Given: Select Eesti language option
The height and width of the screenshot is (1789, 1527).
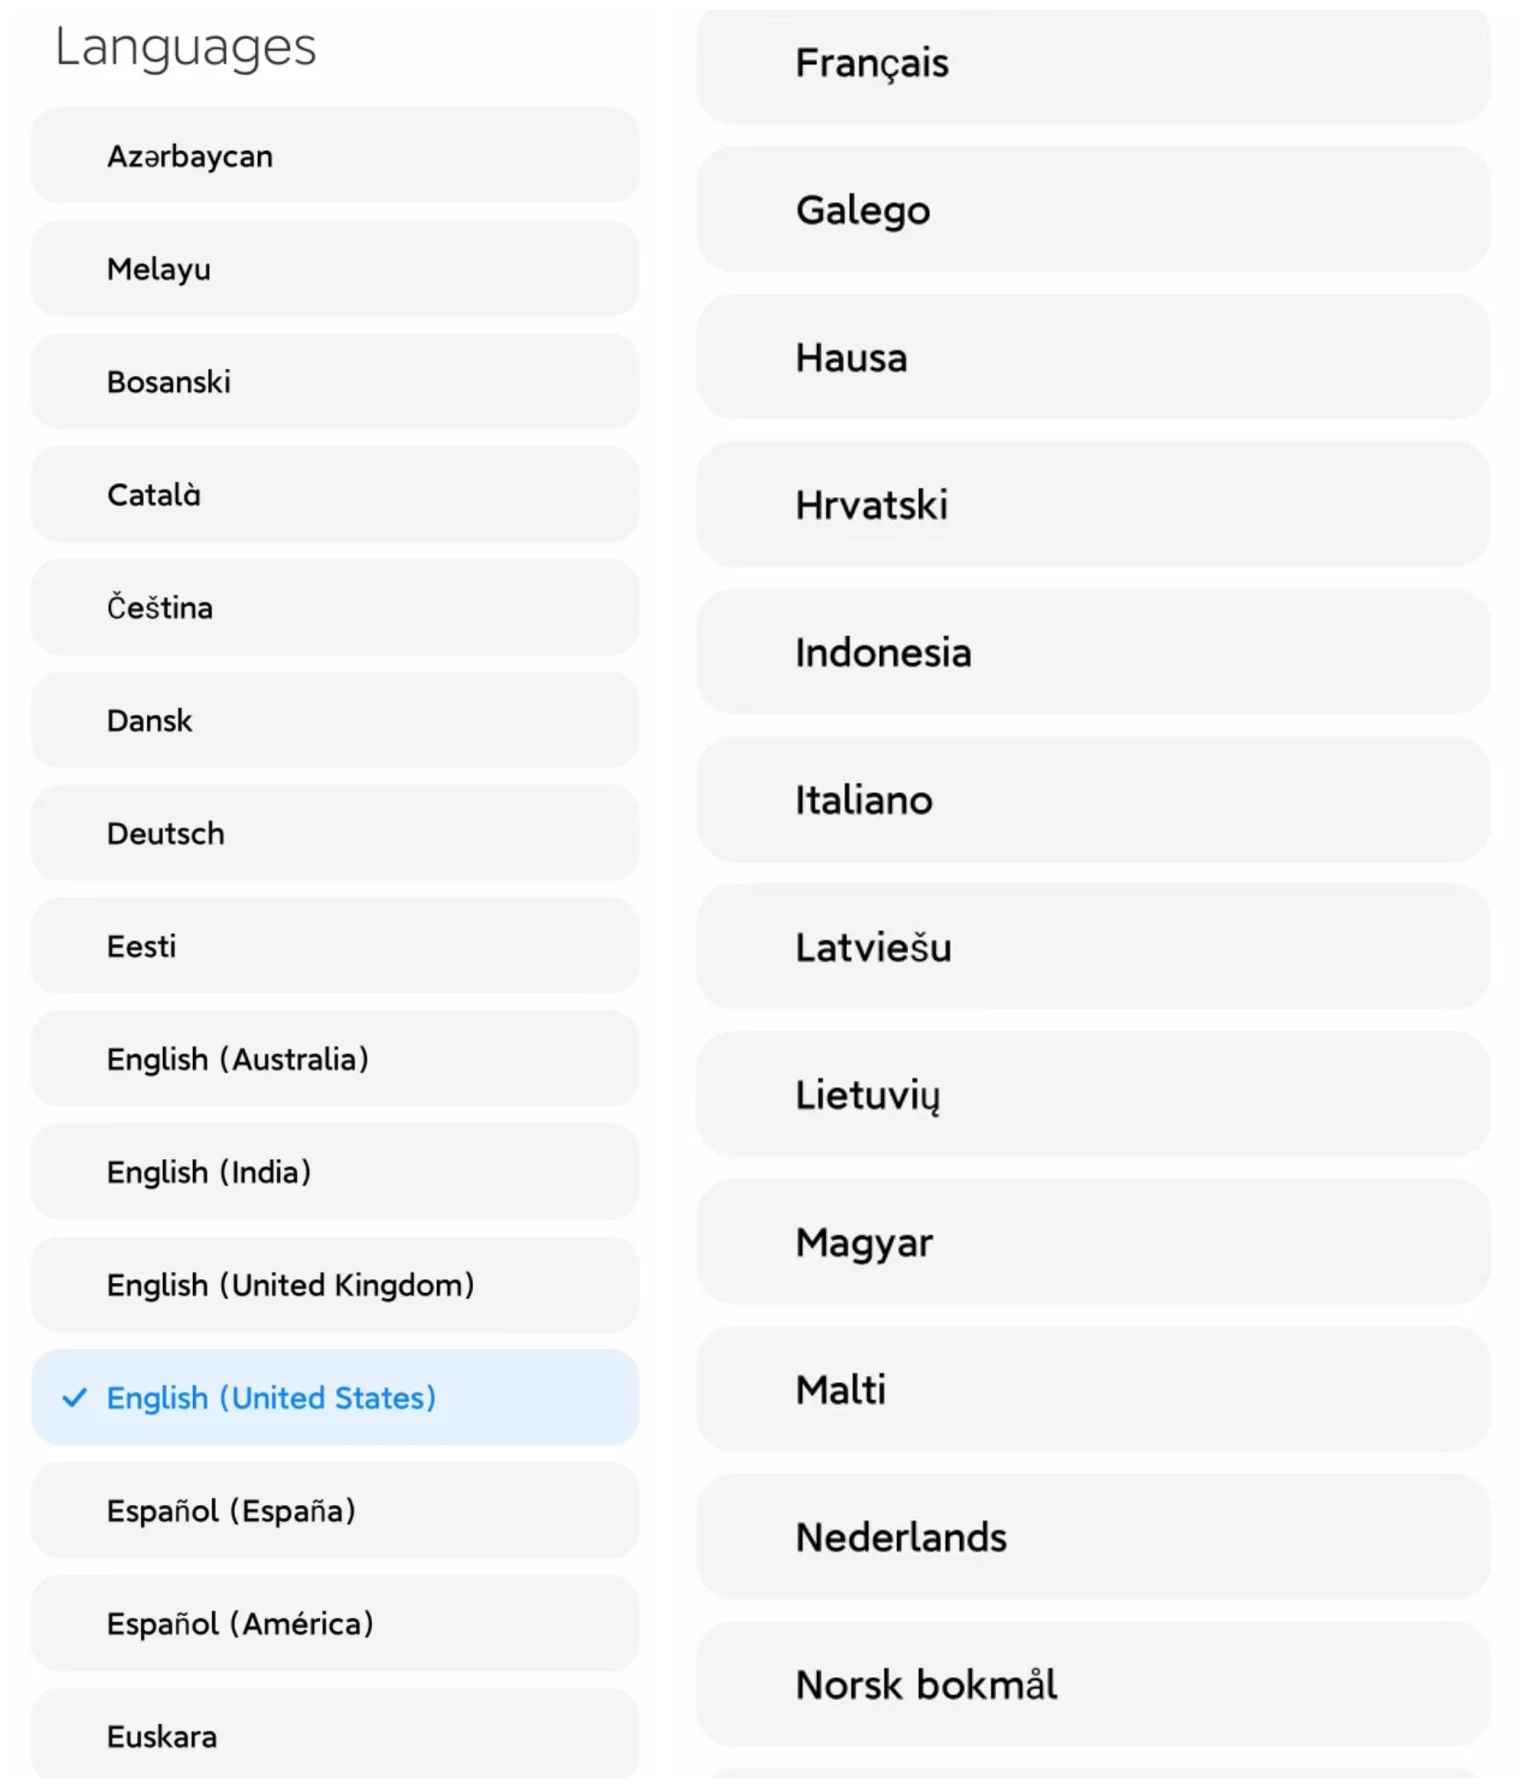Looking at the screenshot, I should 334,946.
